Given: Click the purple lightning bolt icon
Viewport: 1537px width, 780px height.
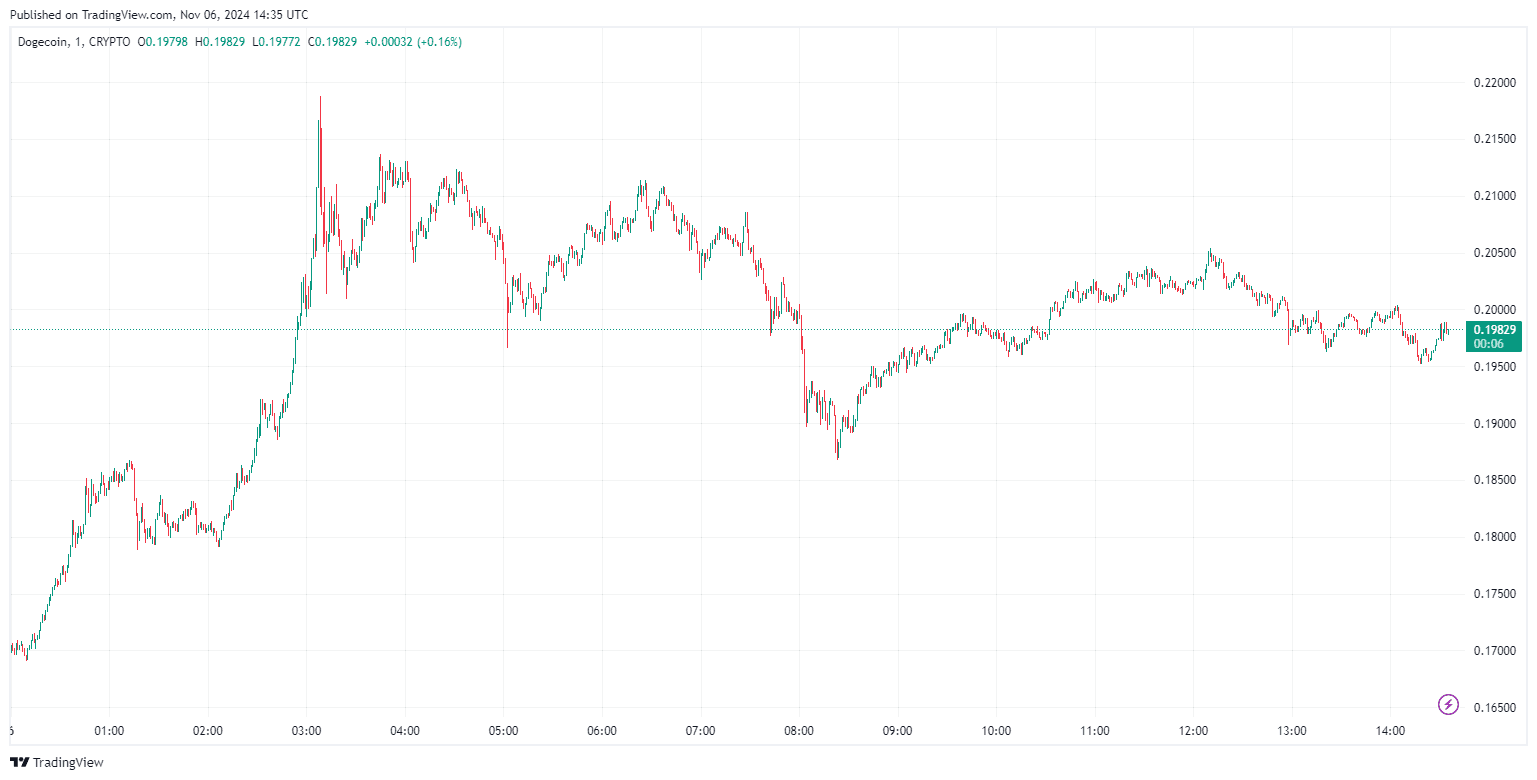Looking at the screenshot, I should 1448,704.
